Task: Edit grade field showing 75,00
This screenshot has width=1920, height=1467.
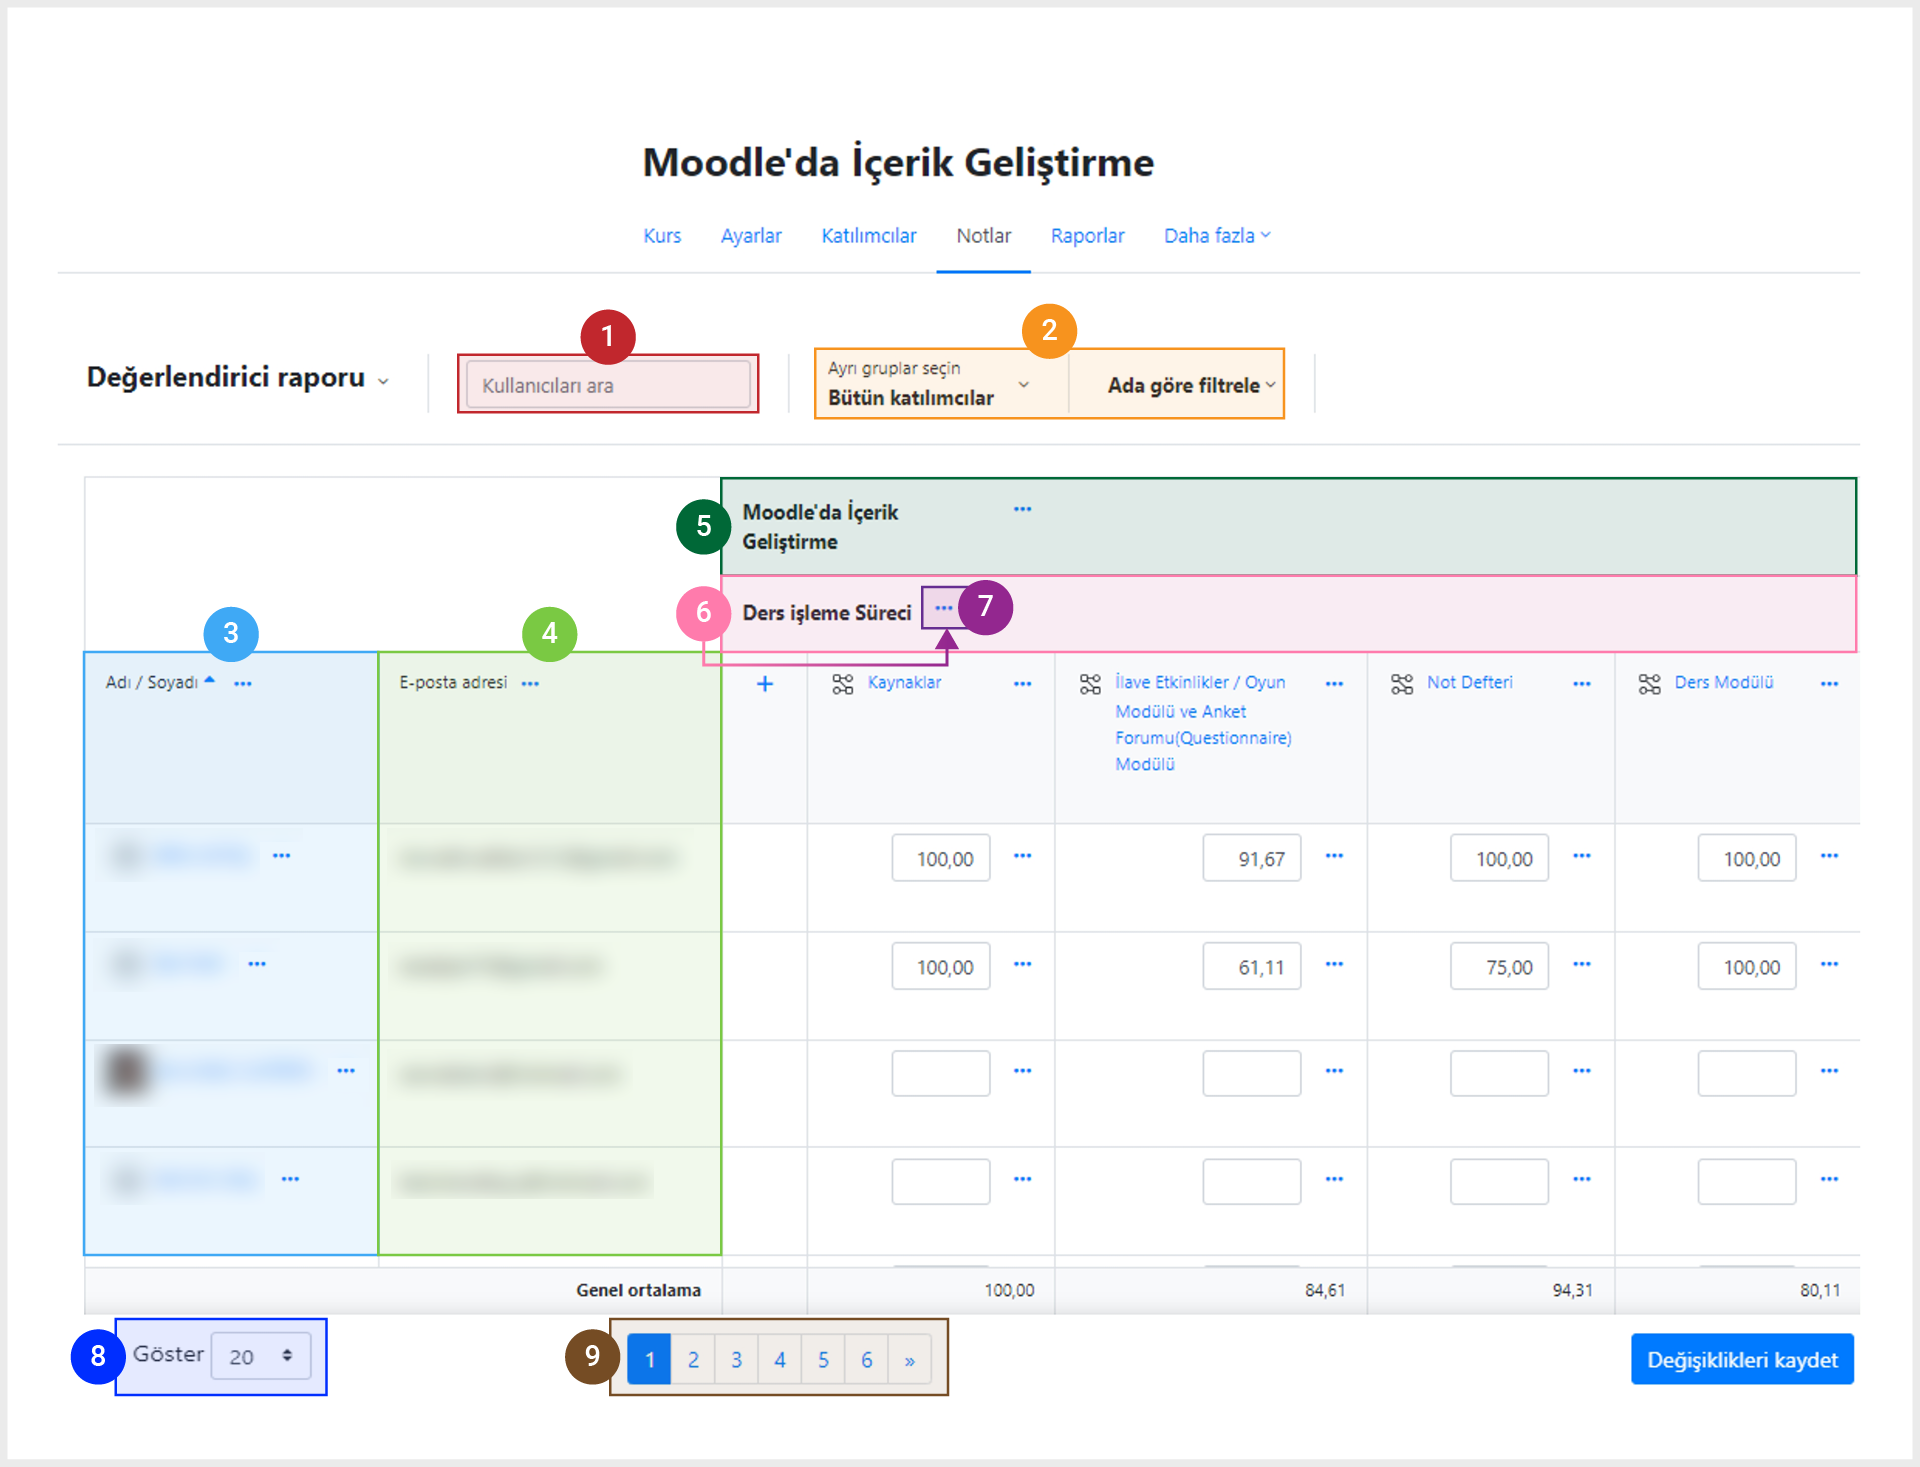Action: coord(1499,966)
